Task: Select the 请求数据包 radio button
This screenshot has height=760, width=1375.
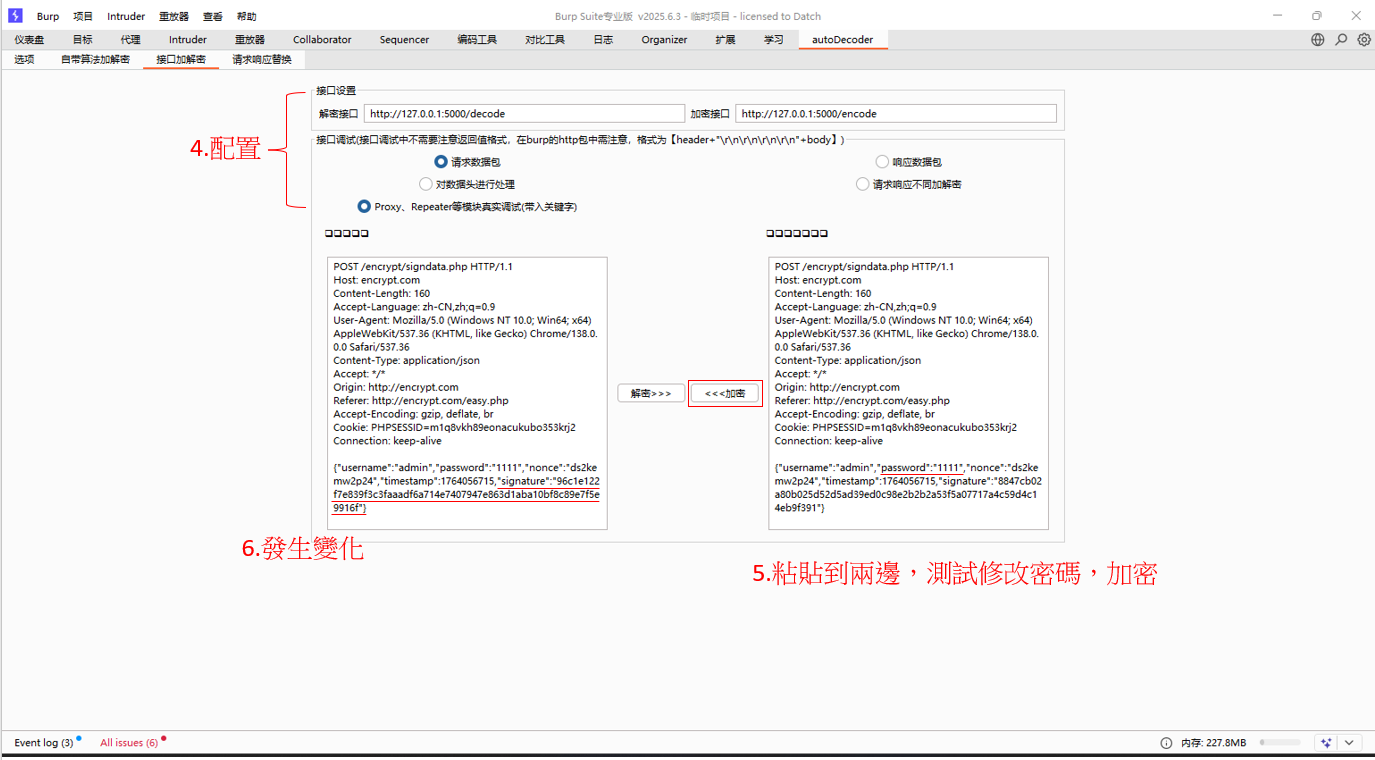Action: click(440, 161)
